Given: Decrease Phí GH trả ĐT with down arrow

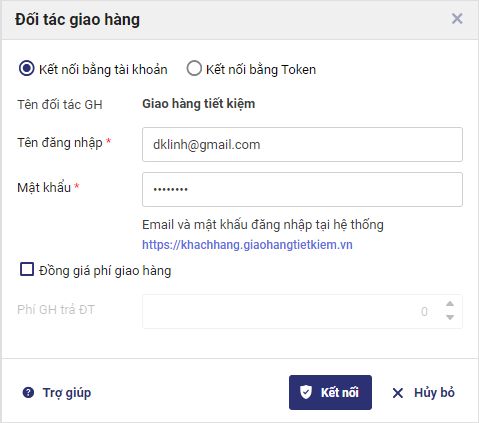Looking at the screenshot, I should point(450,317).
